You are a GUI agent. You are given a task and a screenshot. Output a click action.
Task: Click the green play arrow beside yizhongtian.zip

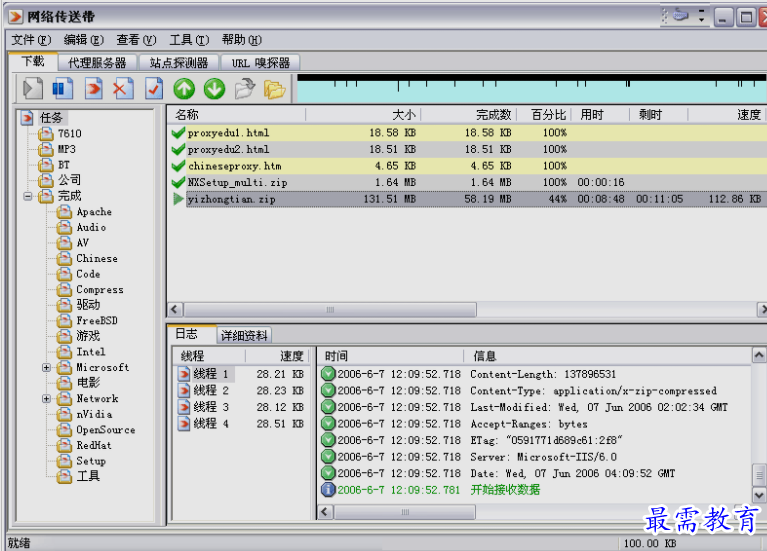[179, 199]
